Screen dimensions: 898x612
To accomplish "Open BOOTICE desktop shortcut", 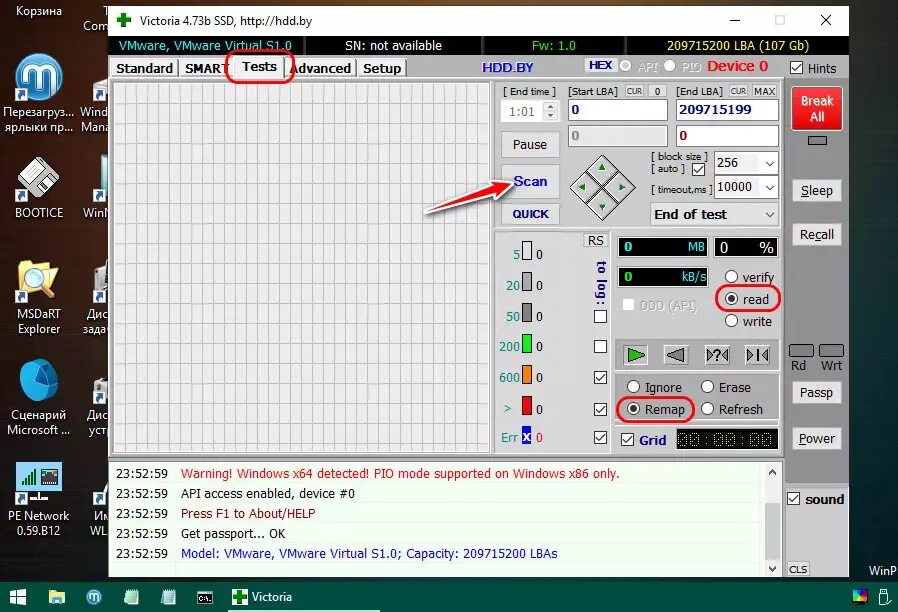I will point(38,188).
